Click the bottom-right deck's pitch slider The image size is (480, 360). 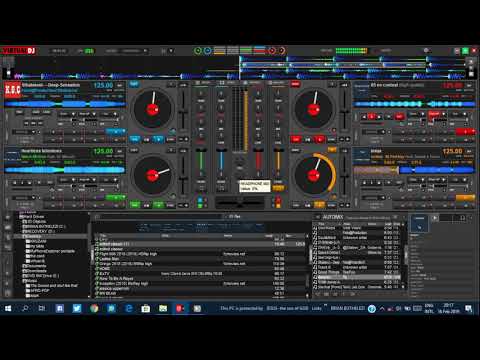click(345, 177)
